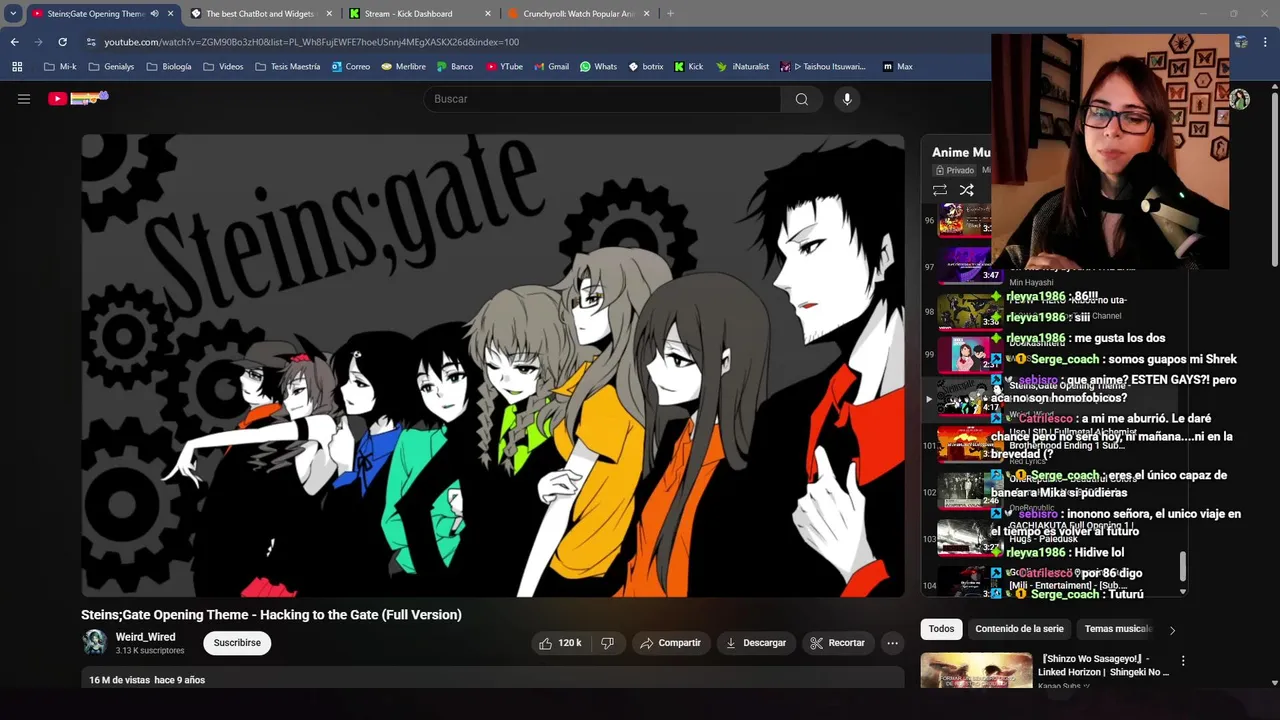The width and height of the screenshot is (1280, 720).
Task: Click the '16 M de vistas' description text
Action: (x=119, y=680)
